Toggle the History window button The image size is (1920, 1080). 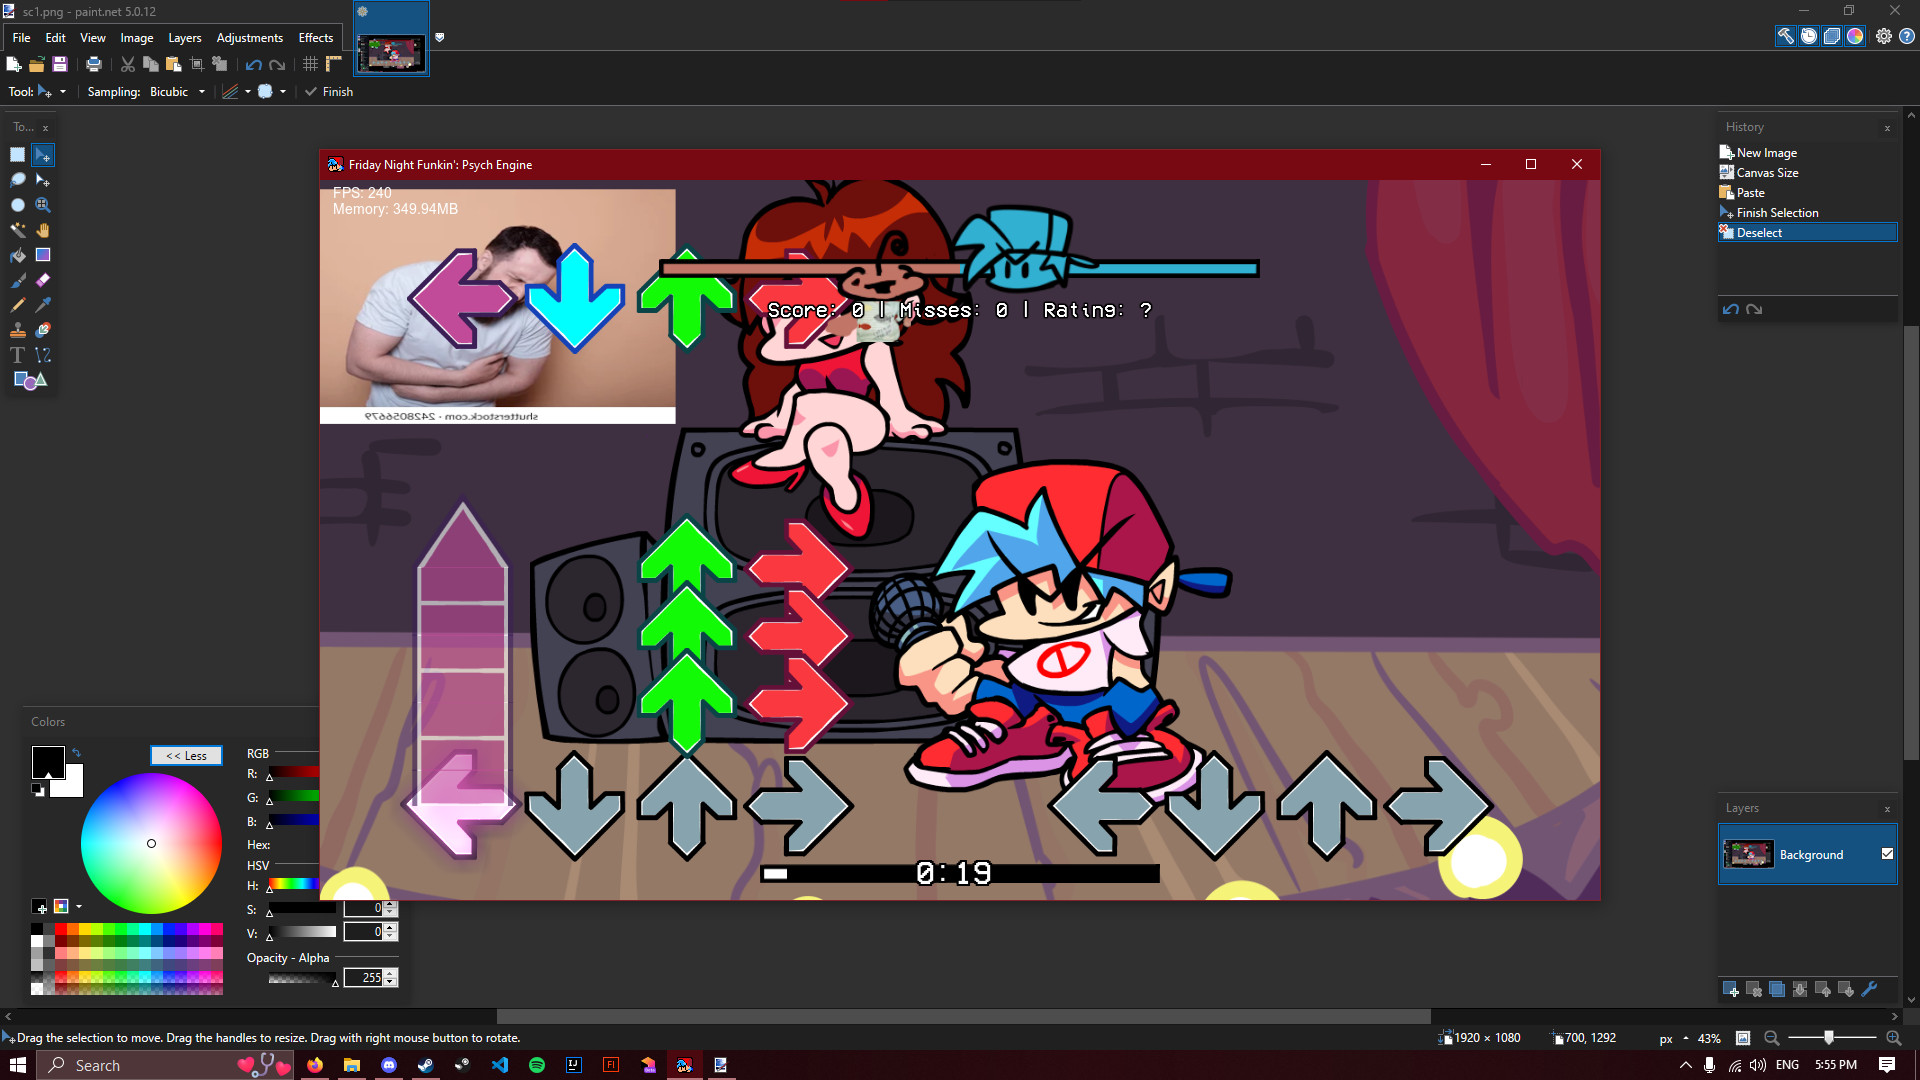coord(1809,36)
